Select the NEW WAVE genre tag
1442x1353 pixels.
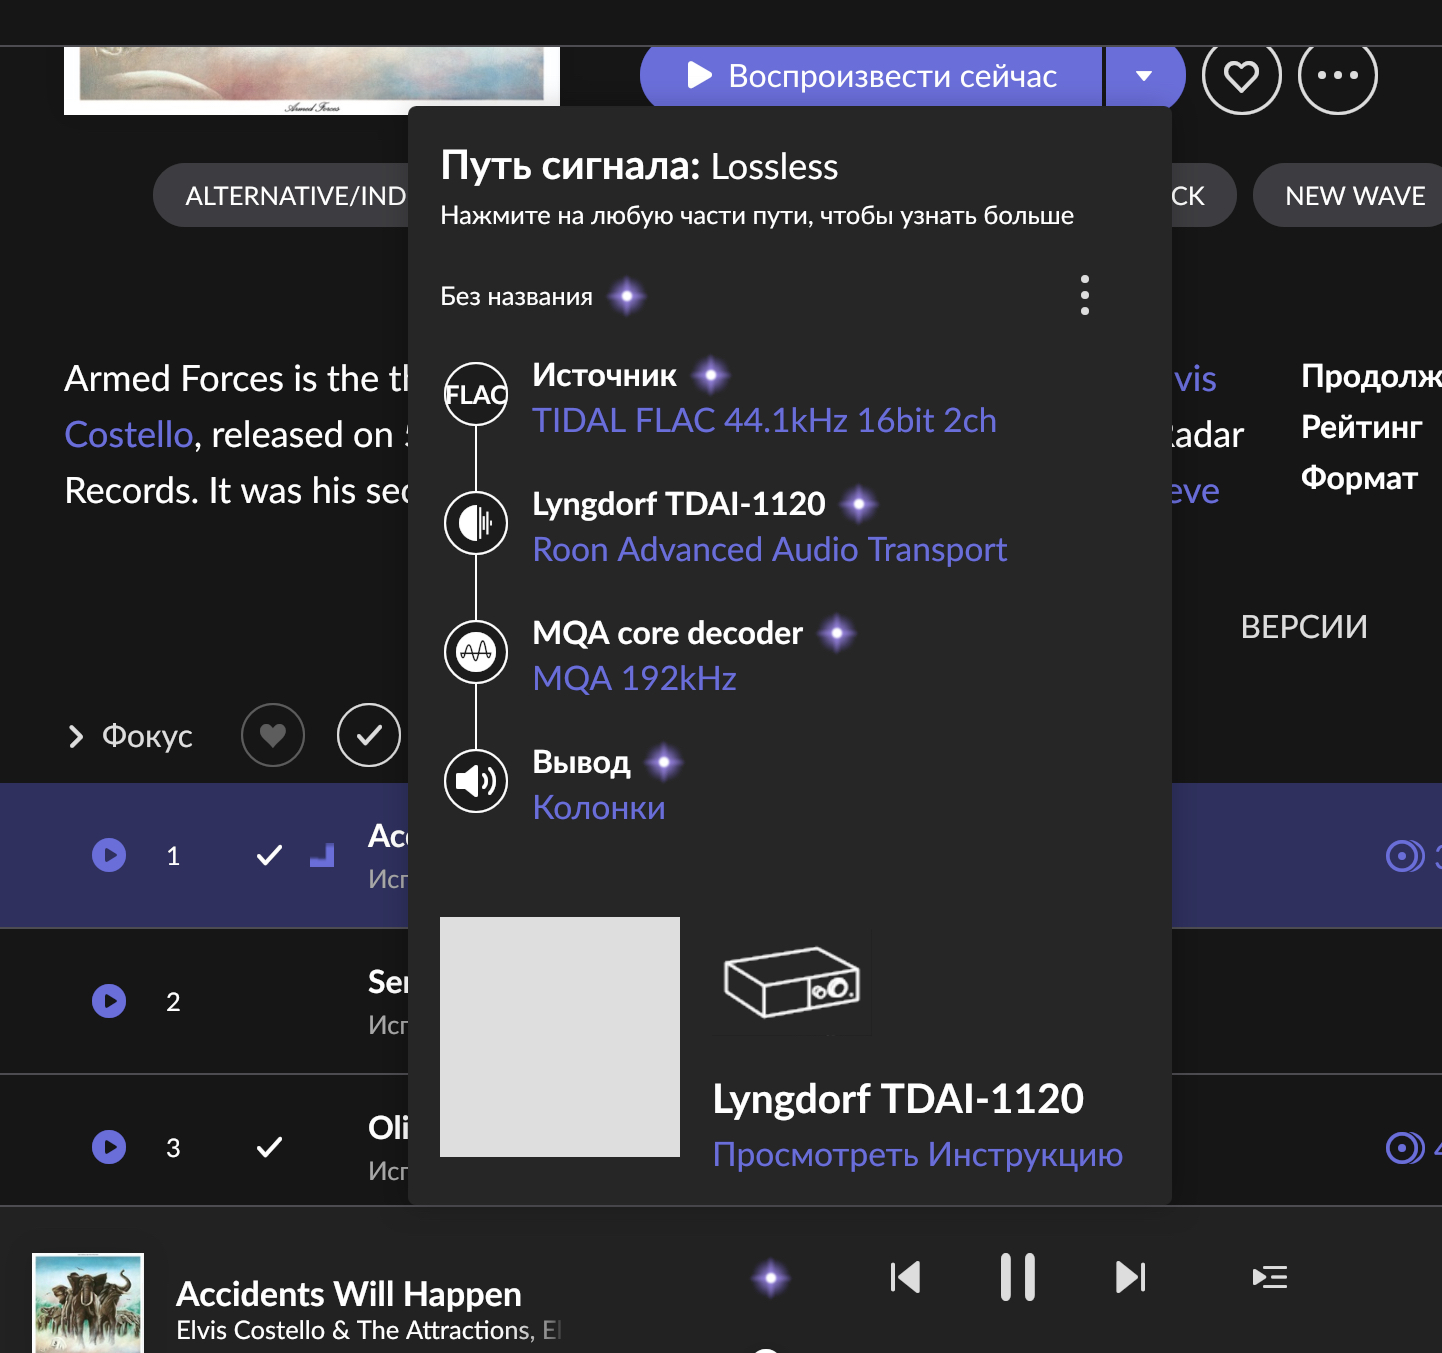click(x=1354, y=196)
